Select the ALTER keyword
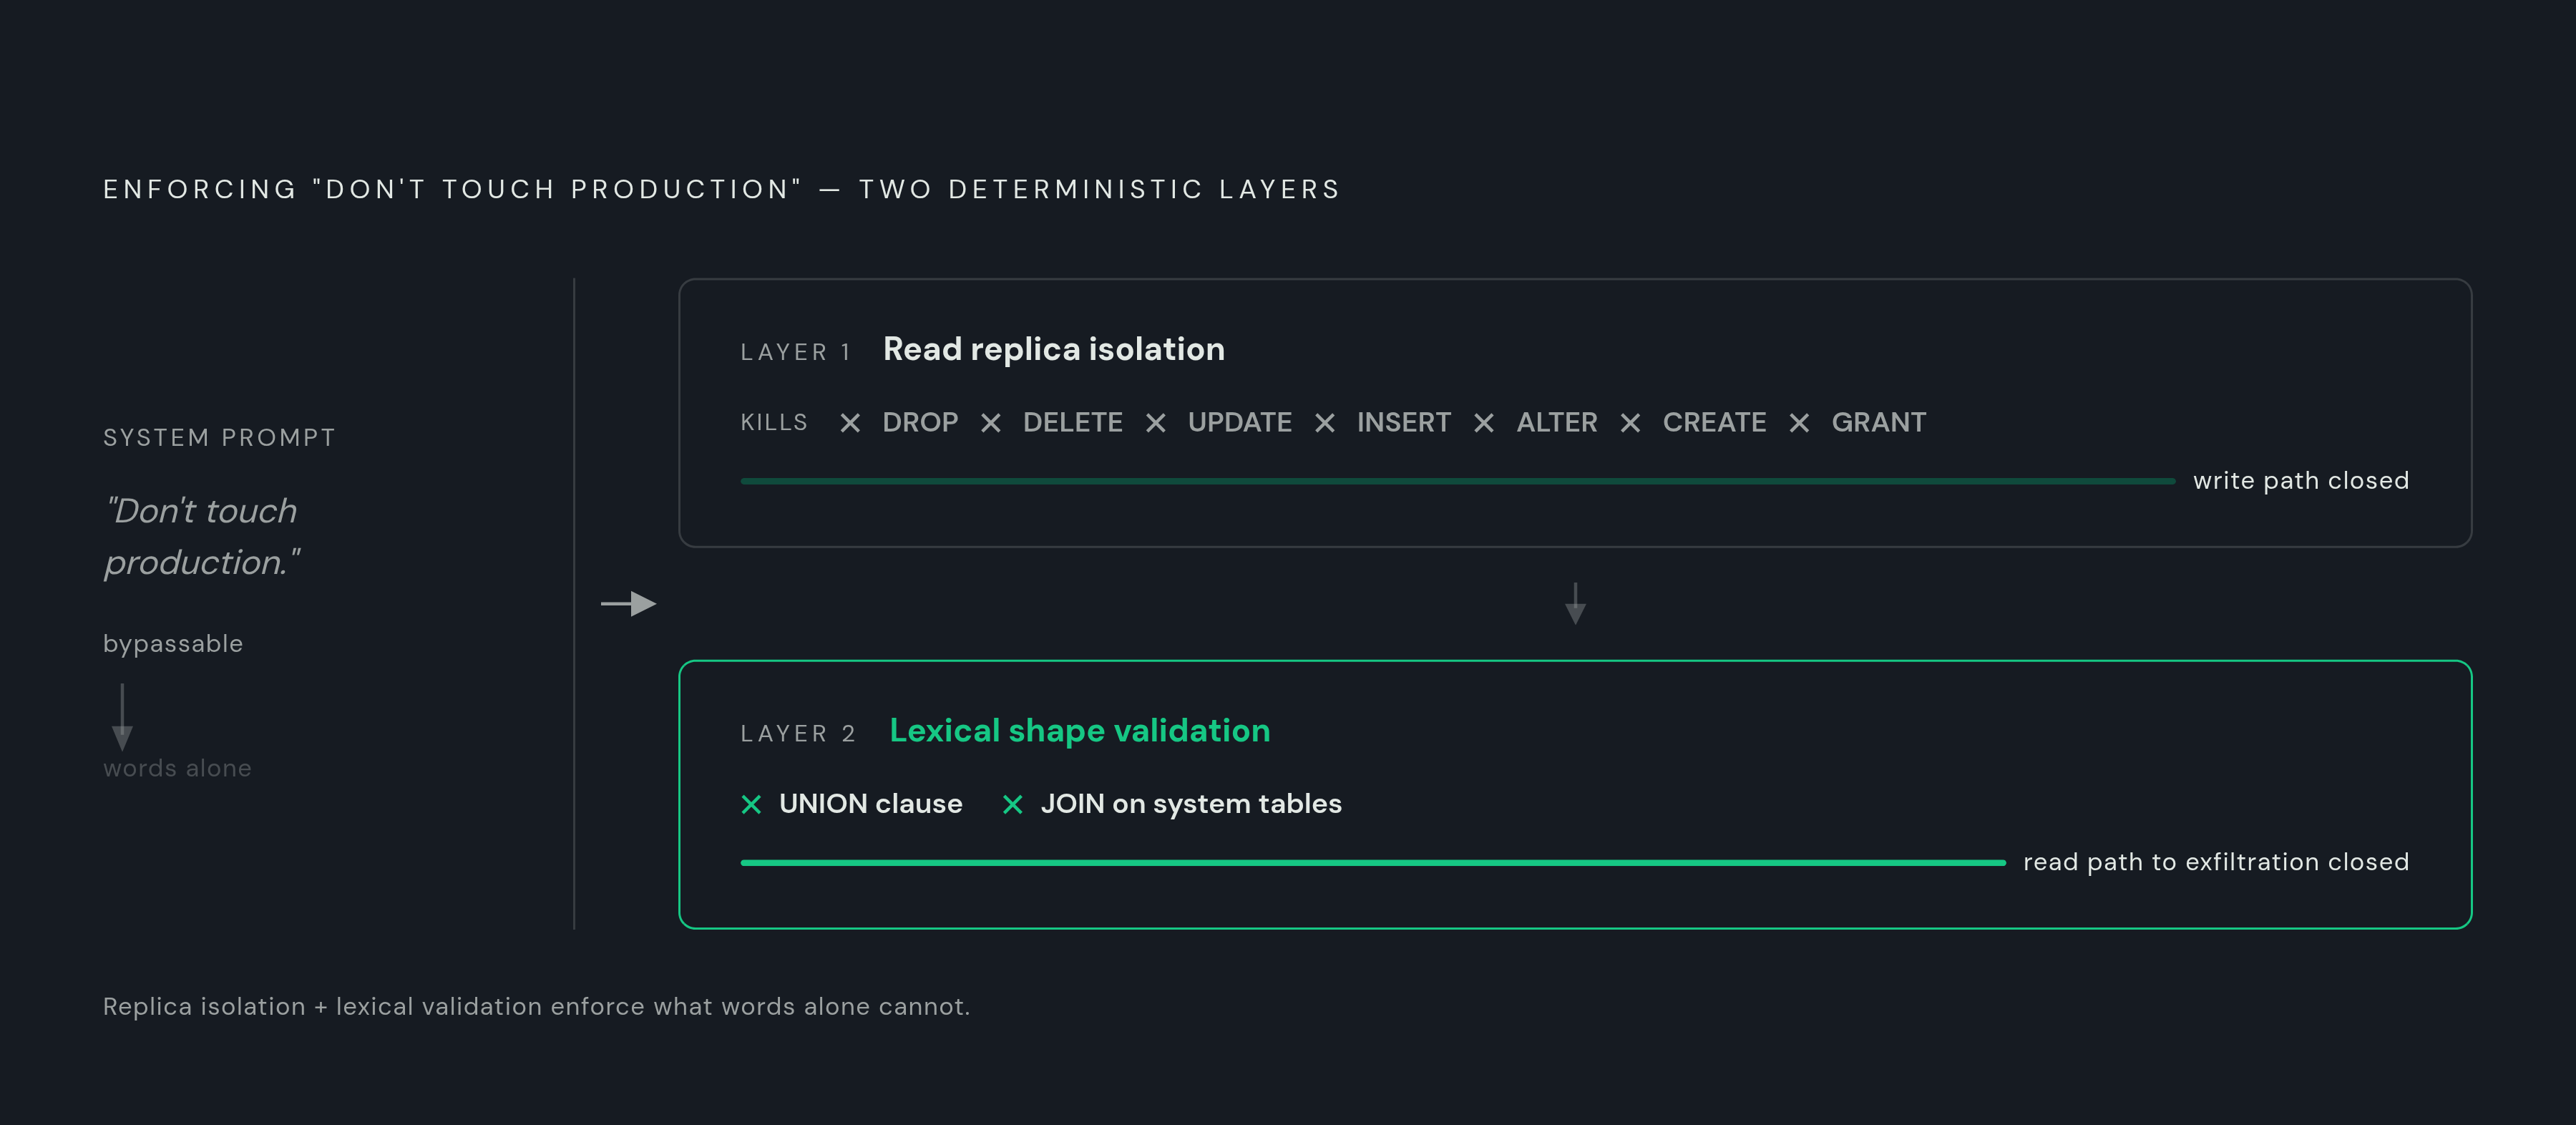Viewport: 2576px width, 1125px height. click(1557, 422)
